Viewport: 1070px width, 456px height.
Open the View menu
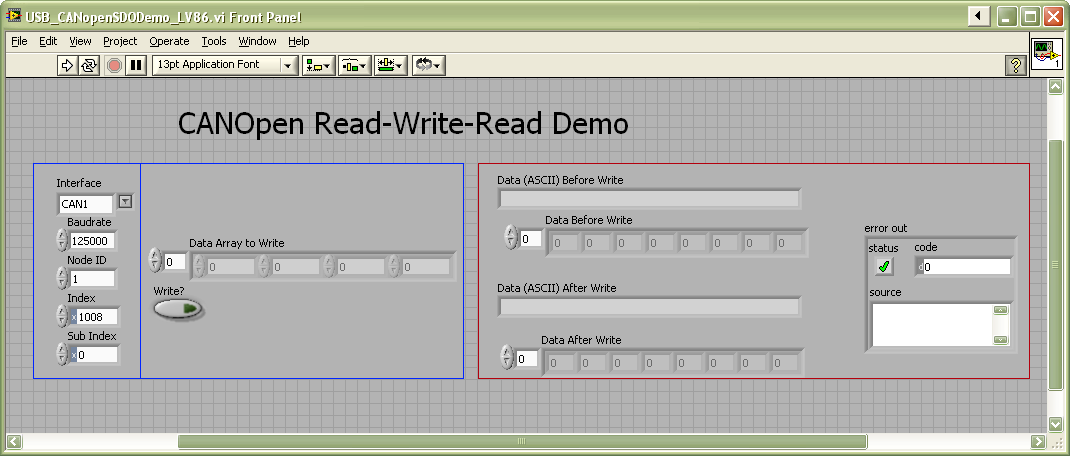pyautogui.click(x=81, y=41)
